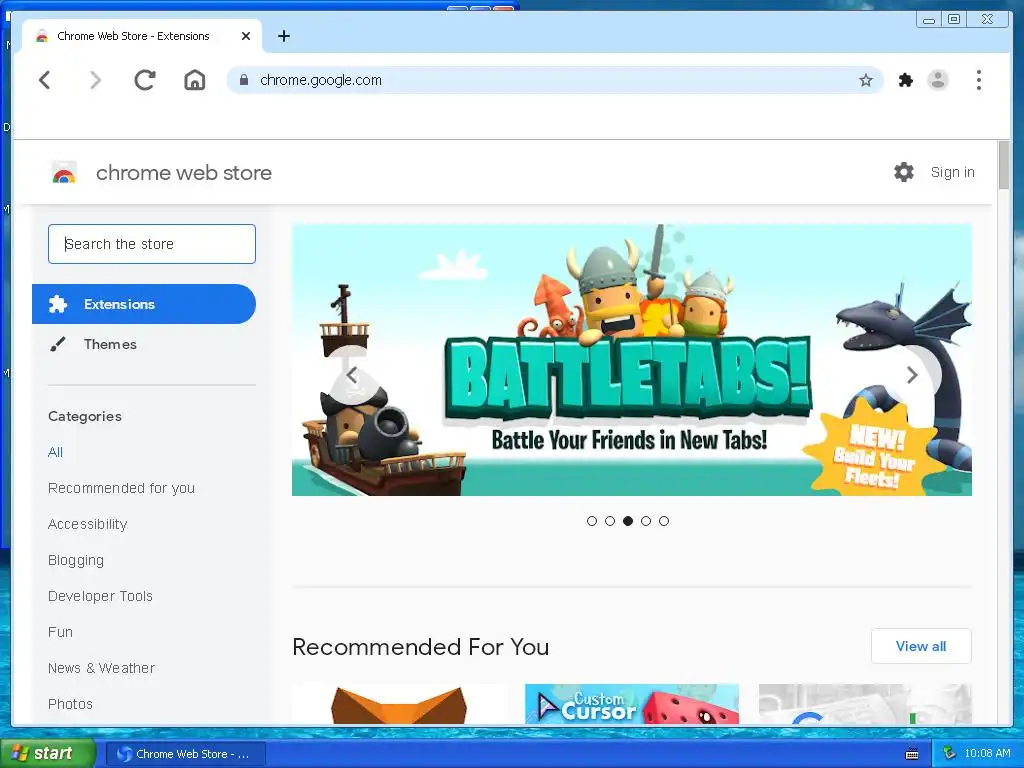Click the chrome web store logo
Viewport: 1024px width, 768px height.
pyautogui.click(x=64, y=173)
